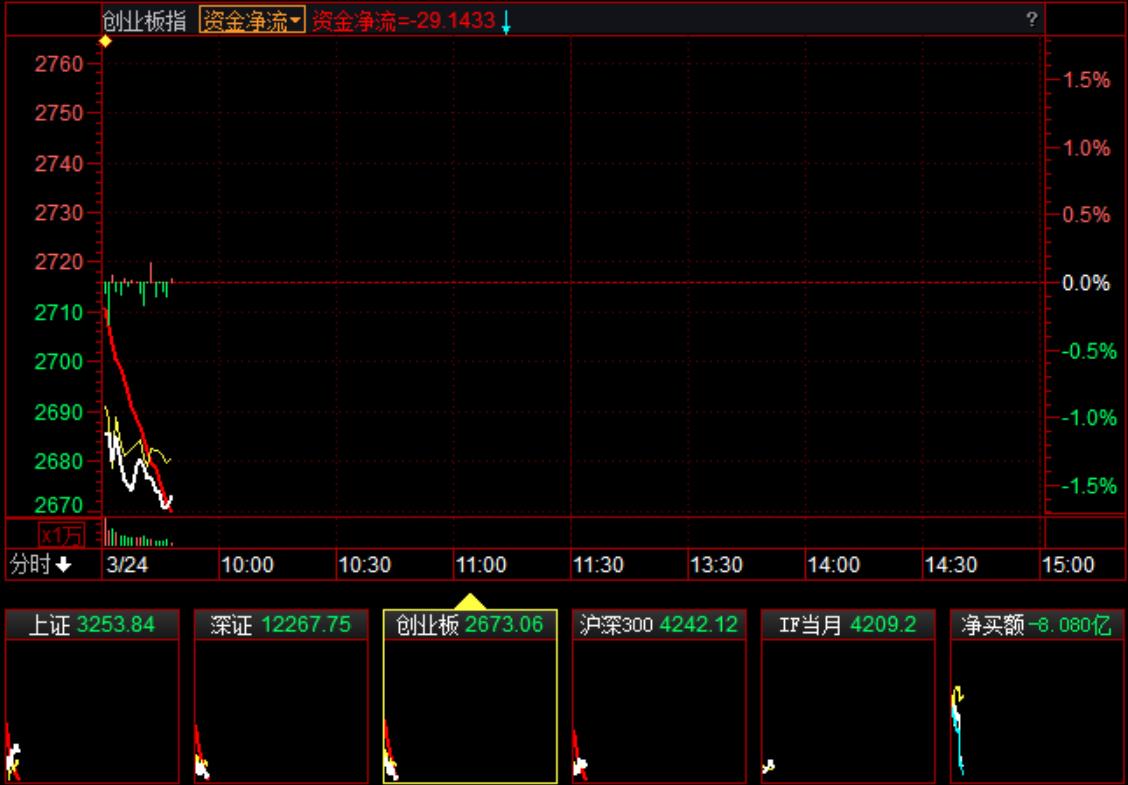
Task: Switch to the 沪深300 index tab
Action: point(659,625)
